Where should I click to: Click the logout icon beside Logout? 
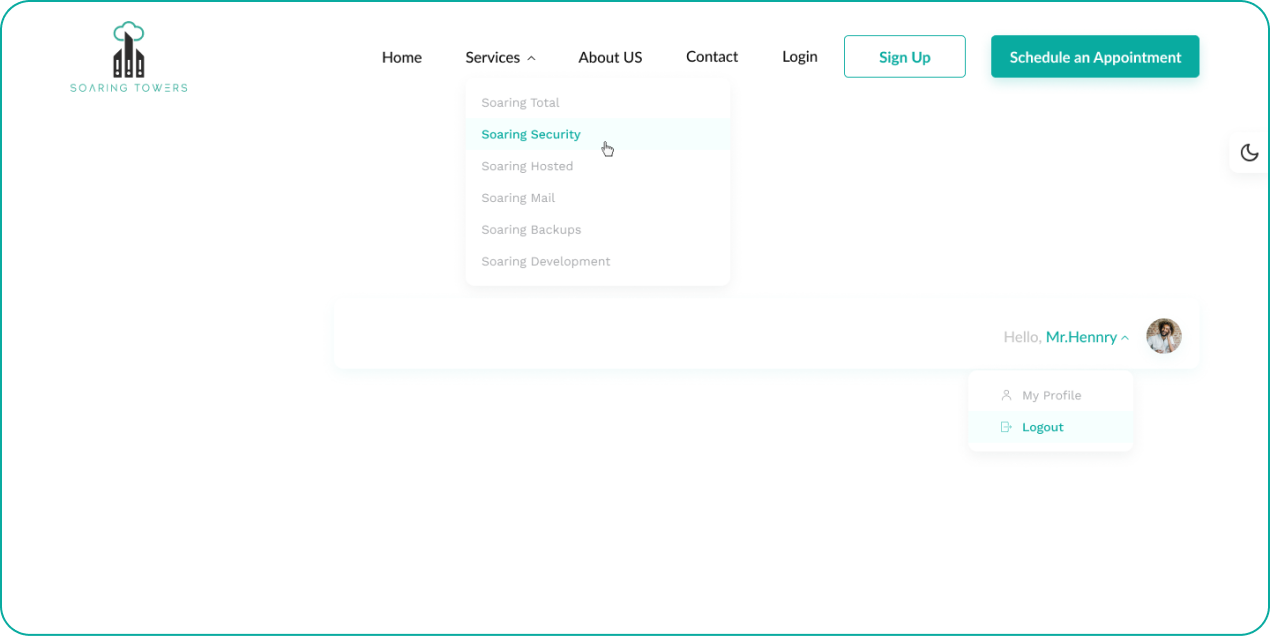pyautogui.click(x=1005, y=427)
